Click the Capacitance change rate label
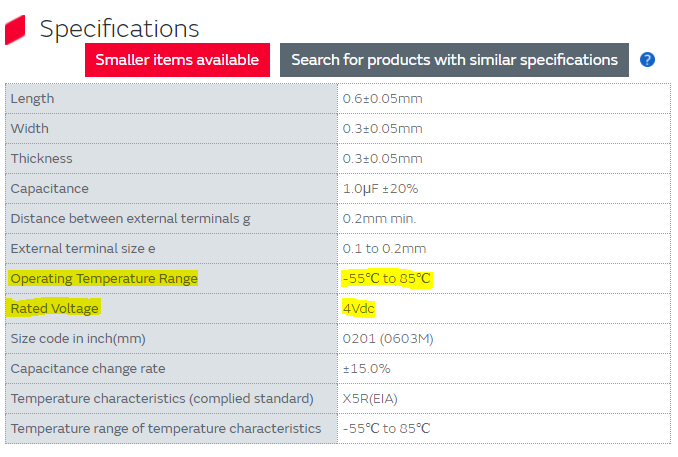 point(88,368)
